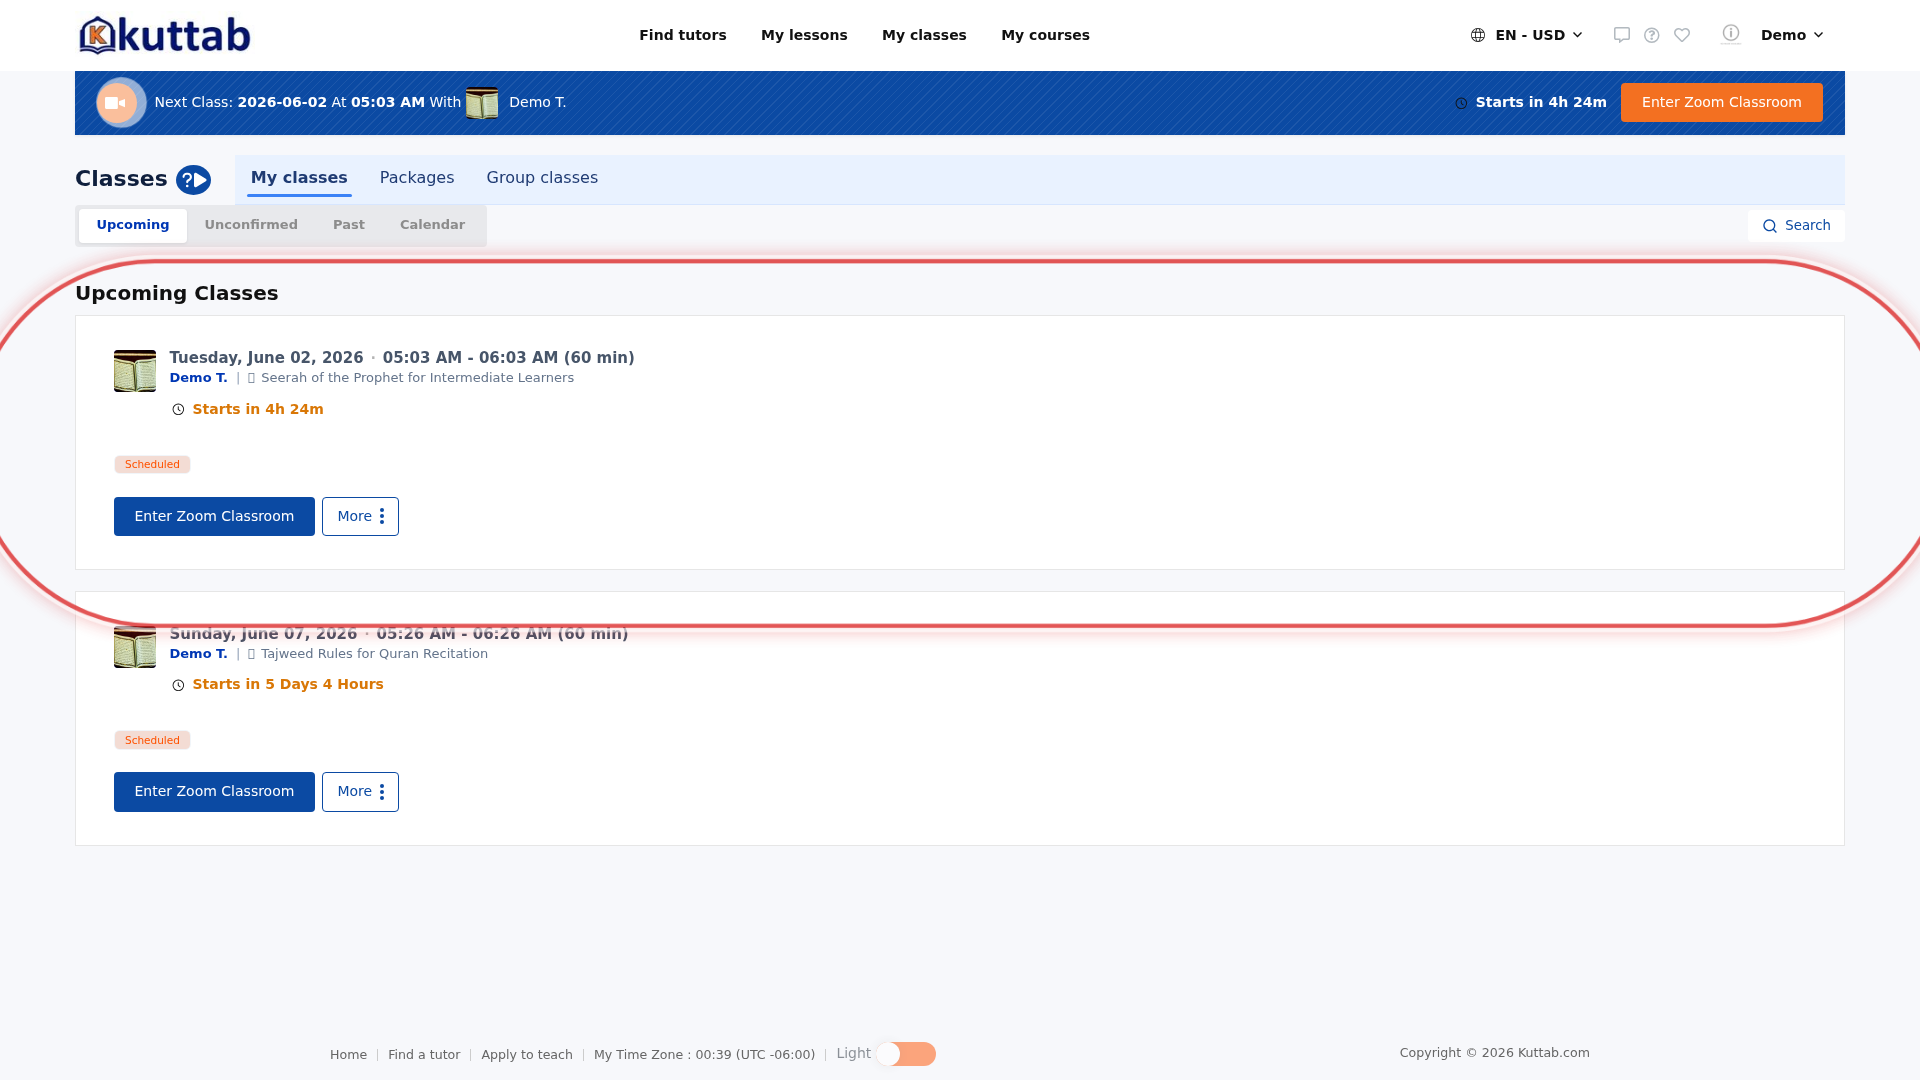Show Past classes
Viewport: 1920px width, 1080px height.
(x=349, y=225)
